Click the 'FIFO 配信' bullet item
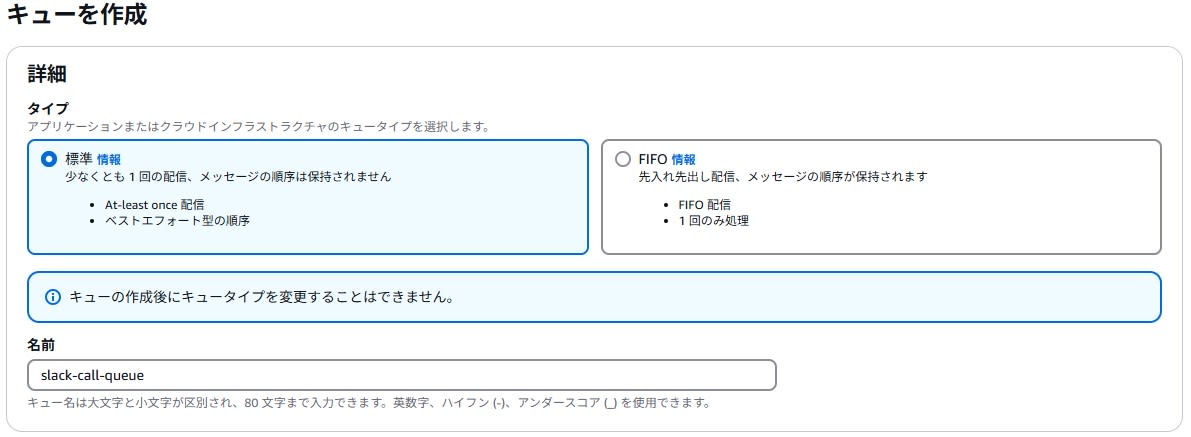Viewport: 1191px width, 437px height. tap(704, 205)
